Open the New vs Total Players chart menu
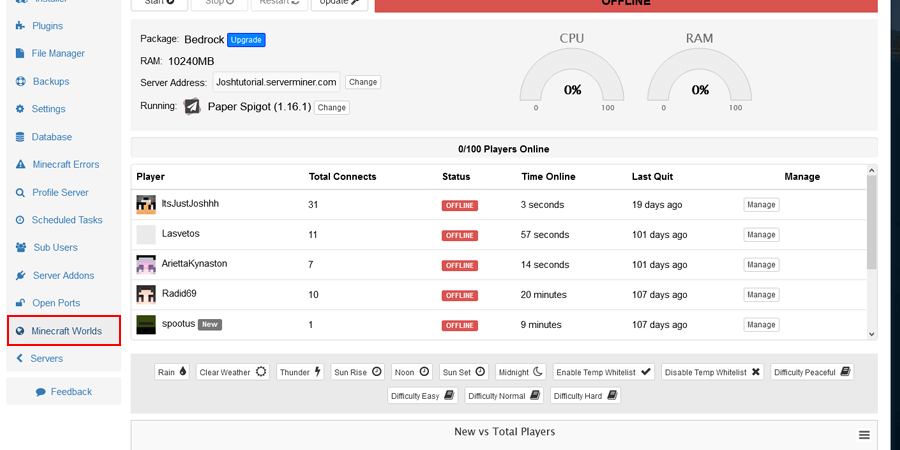 864,435
